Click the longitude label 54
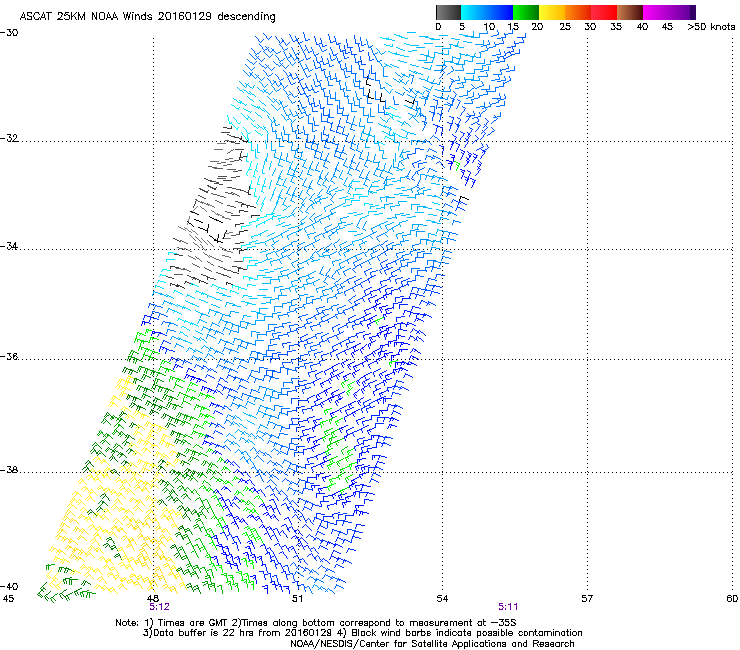740x650 pixels. 442,599
